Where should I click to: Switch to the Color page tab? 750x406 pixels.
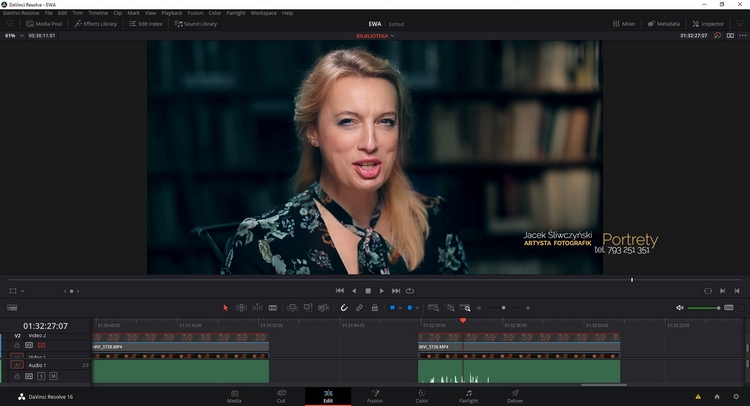click(x=421, y=396)
